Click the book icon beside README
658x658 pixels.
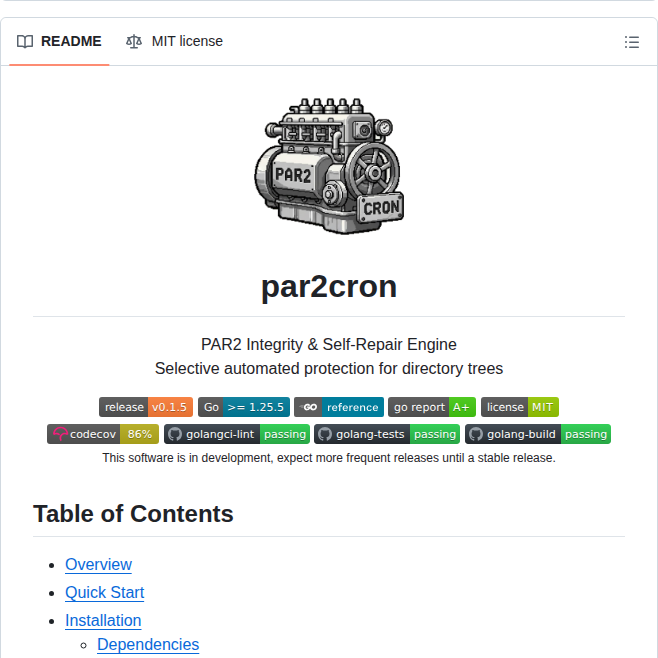[25, 42]
